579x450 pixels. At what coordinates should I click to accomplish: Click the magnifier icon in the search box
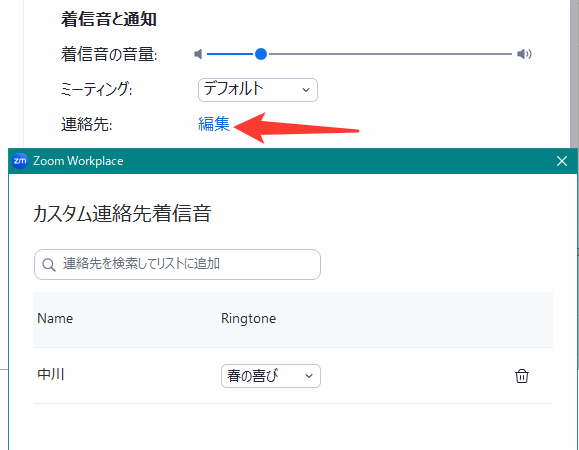tap(48, 265)
